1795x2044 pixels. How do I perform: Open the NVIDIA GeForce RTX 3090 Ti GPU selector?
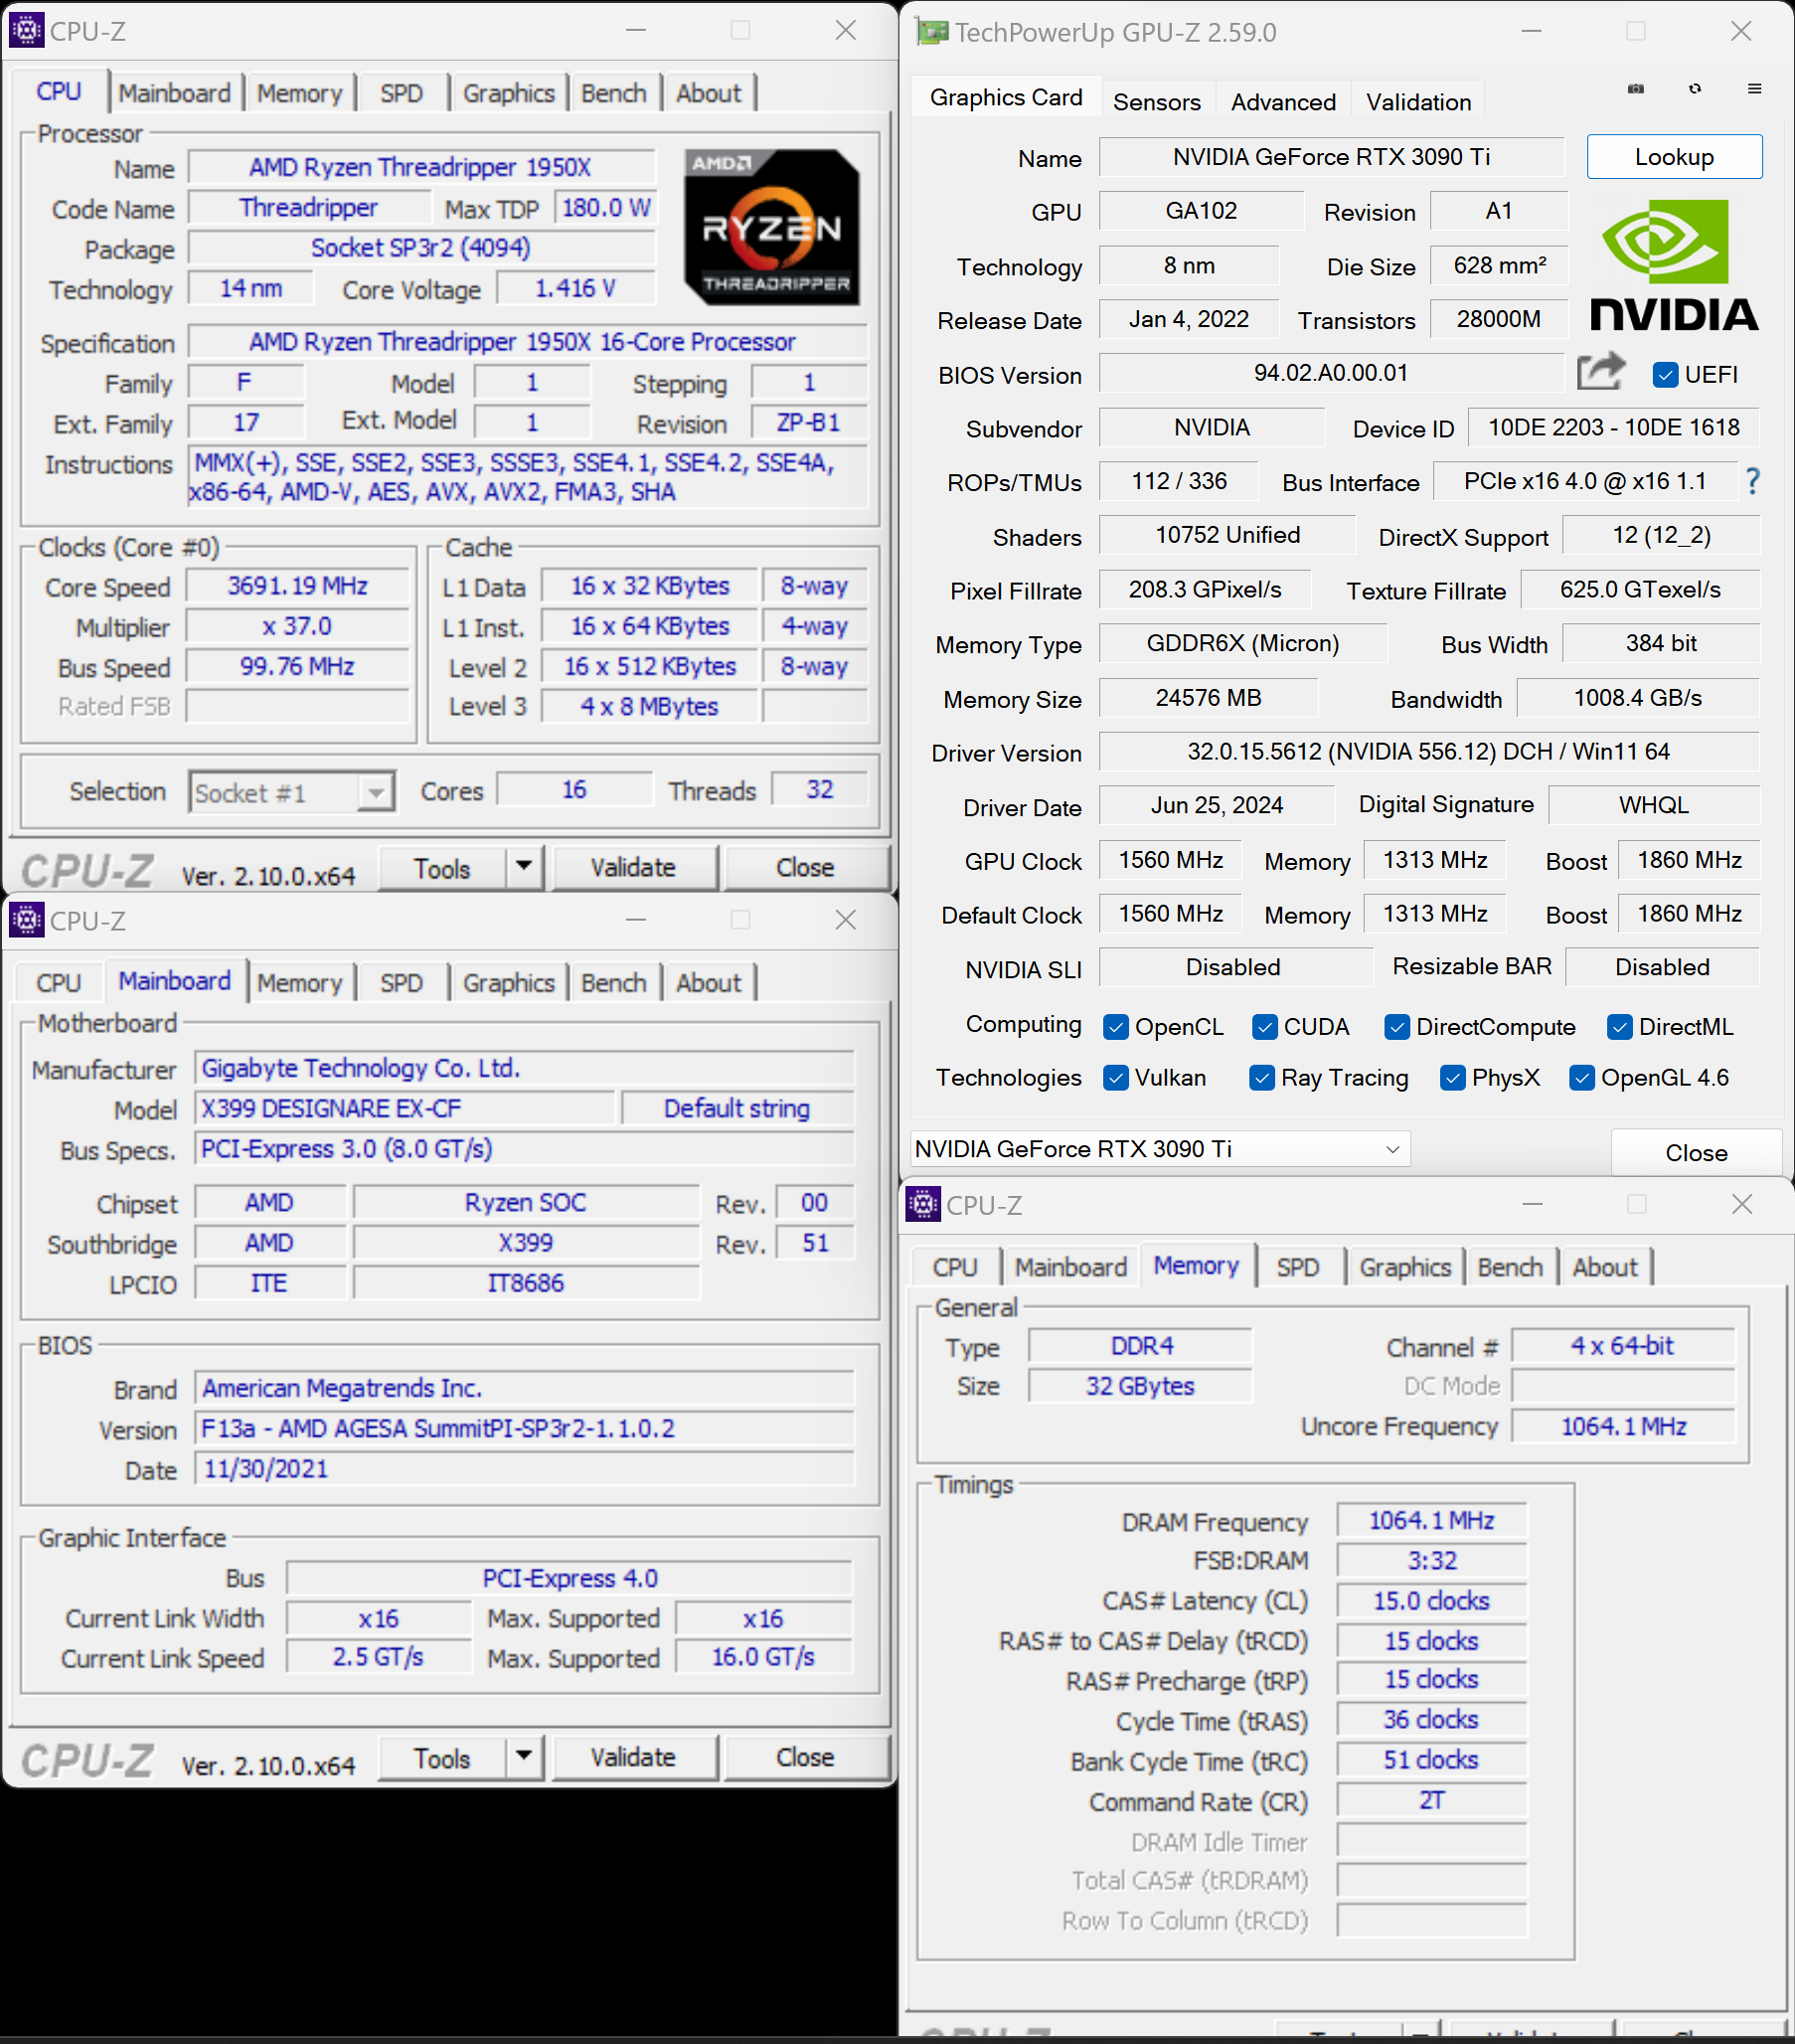1160,1149
